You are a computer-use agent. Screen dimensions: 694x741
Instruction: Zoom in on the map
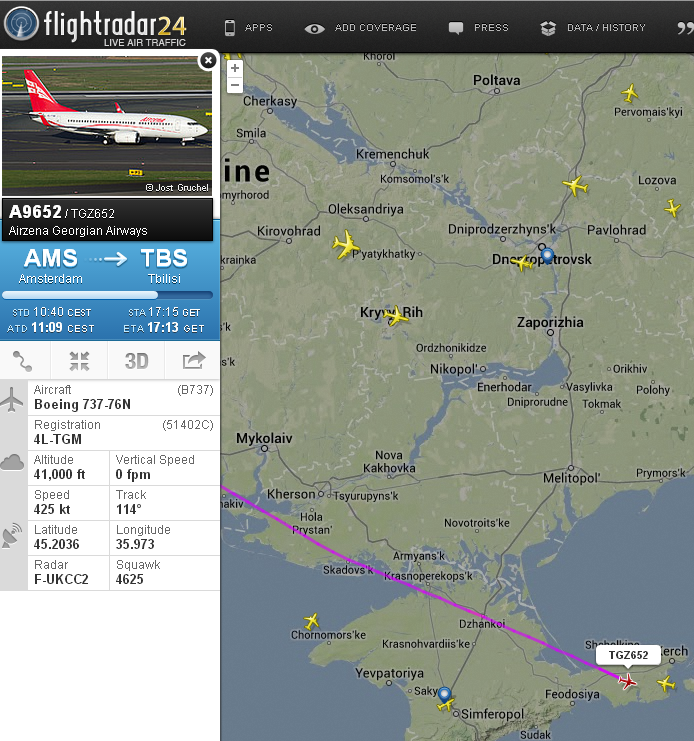[235, 68]
